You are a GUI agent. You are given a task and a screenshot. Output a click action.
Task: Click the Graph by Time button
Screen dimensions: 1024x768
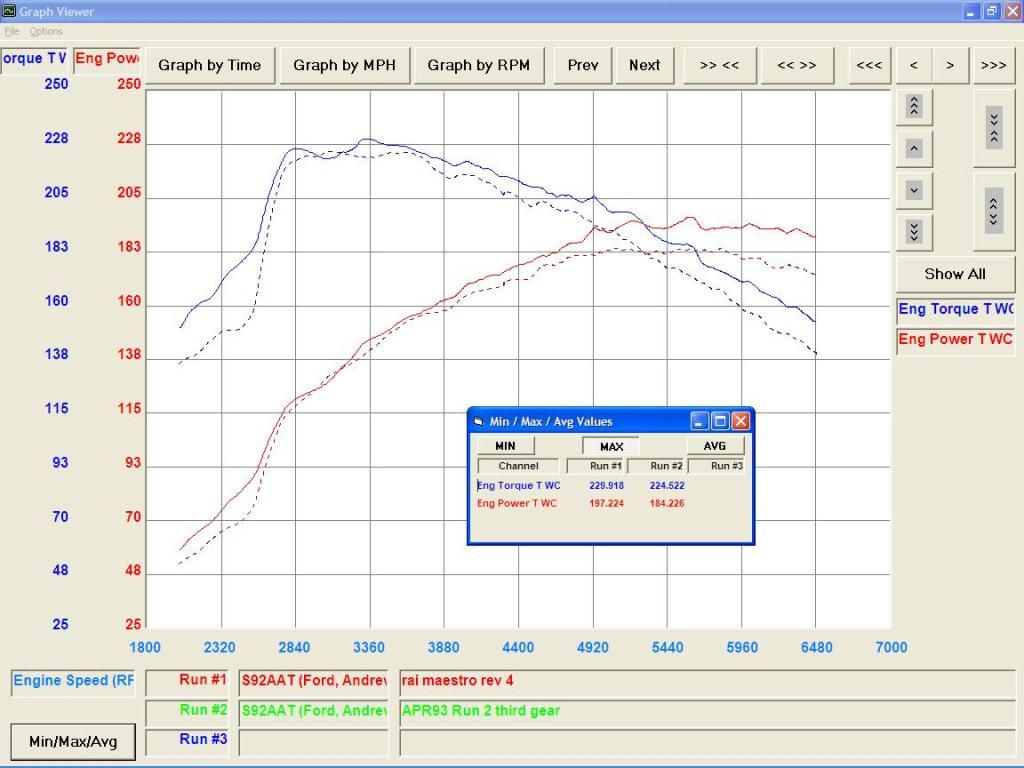(x=210, y=65)
